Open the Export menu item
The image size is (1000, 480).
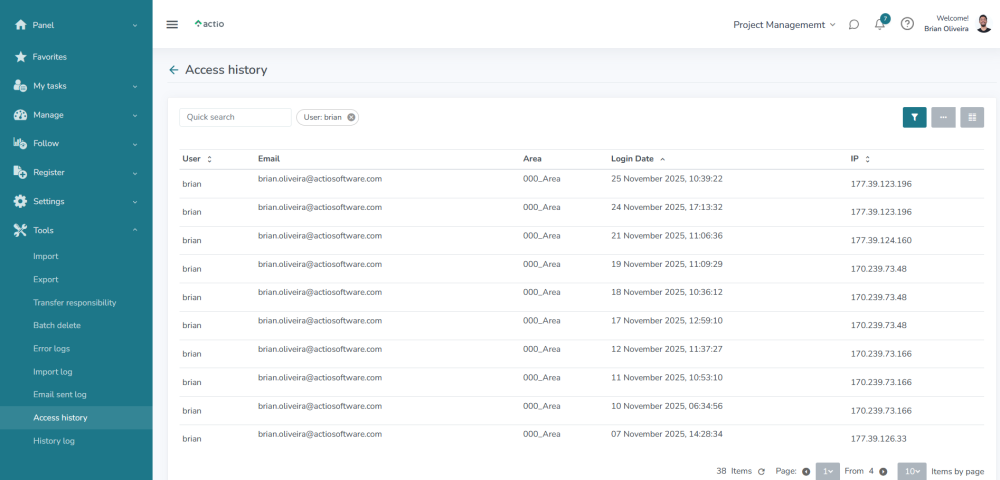(45, 279)
